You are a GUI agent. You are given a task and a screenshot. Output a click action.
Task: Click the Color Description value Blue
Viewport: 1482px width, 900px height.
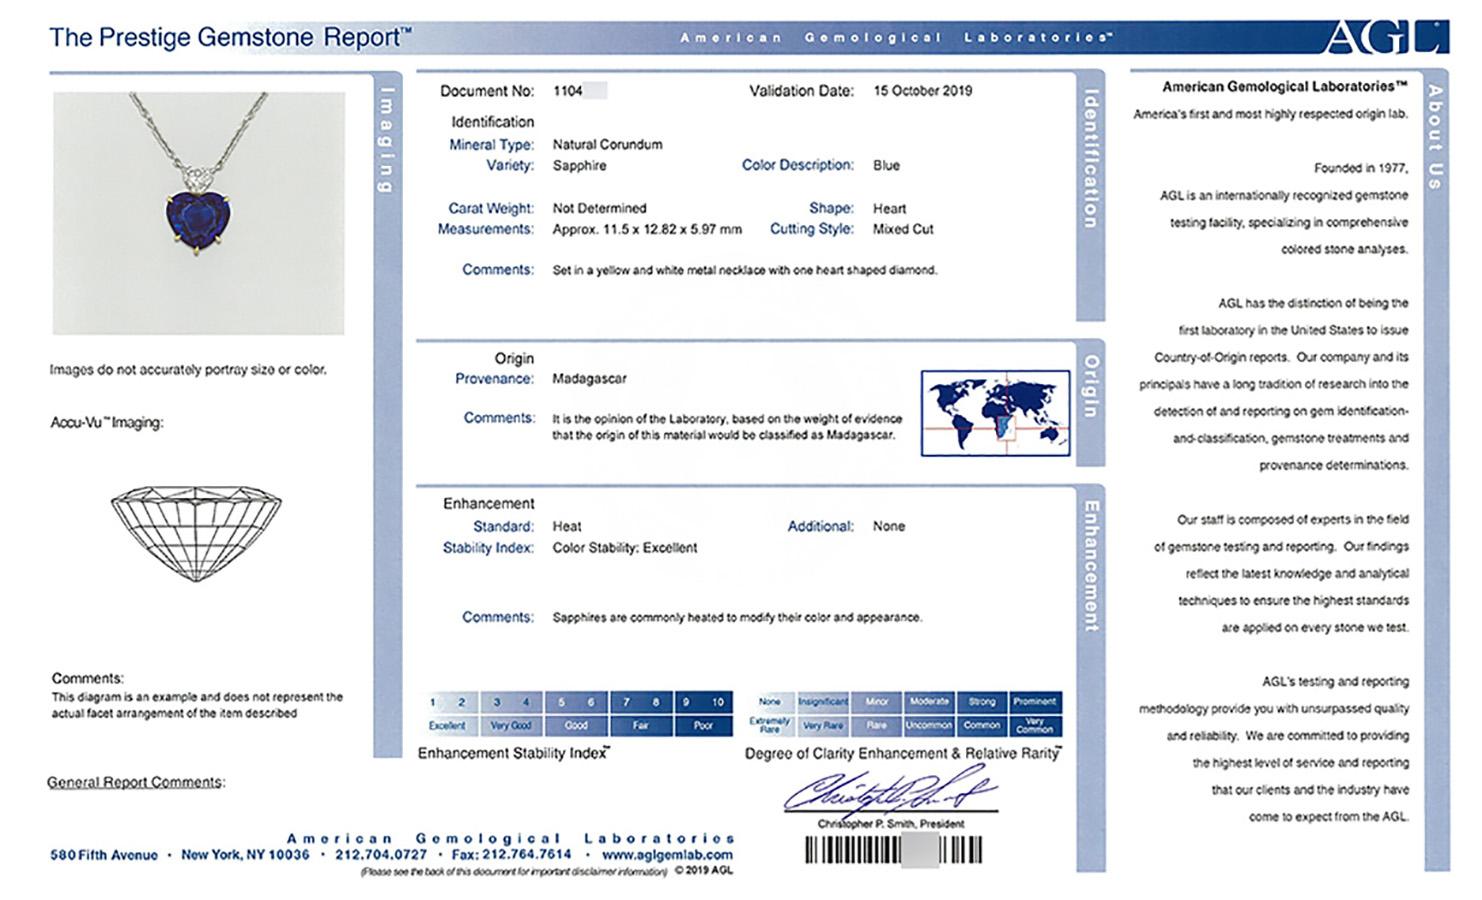point(887,166)
